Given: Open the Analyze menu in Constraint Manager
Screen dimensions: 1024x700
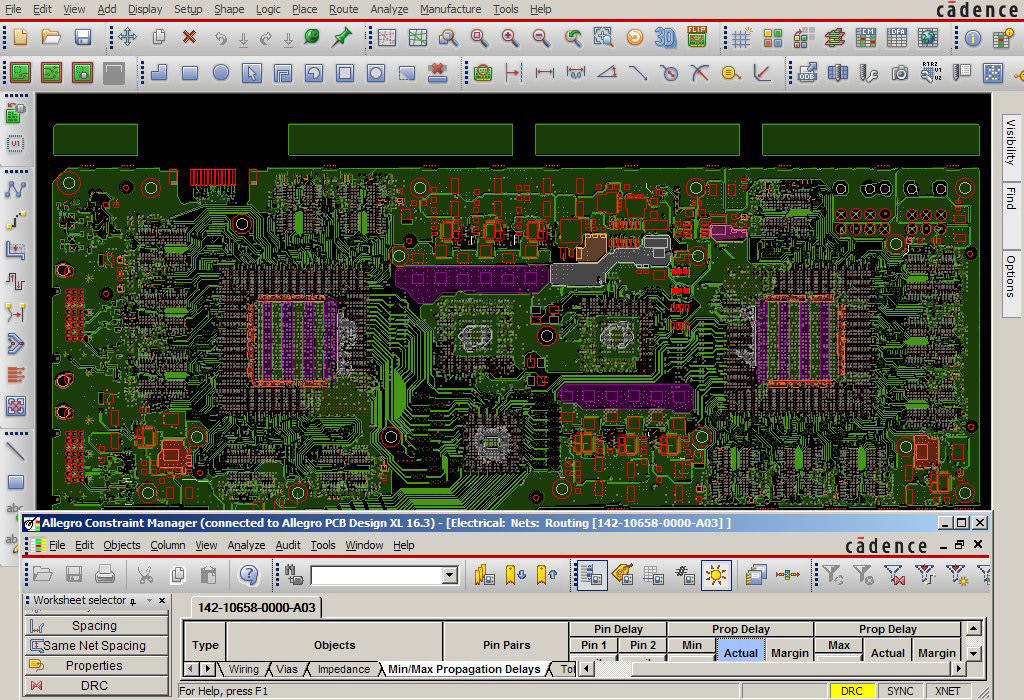Looking at the screenshot, I should [245, 545].
